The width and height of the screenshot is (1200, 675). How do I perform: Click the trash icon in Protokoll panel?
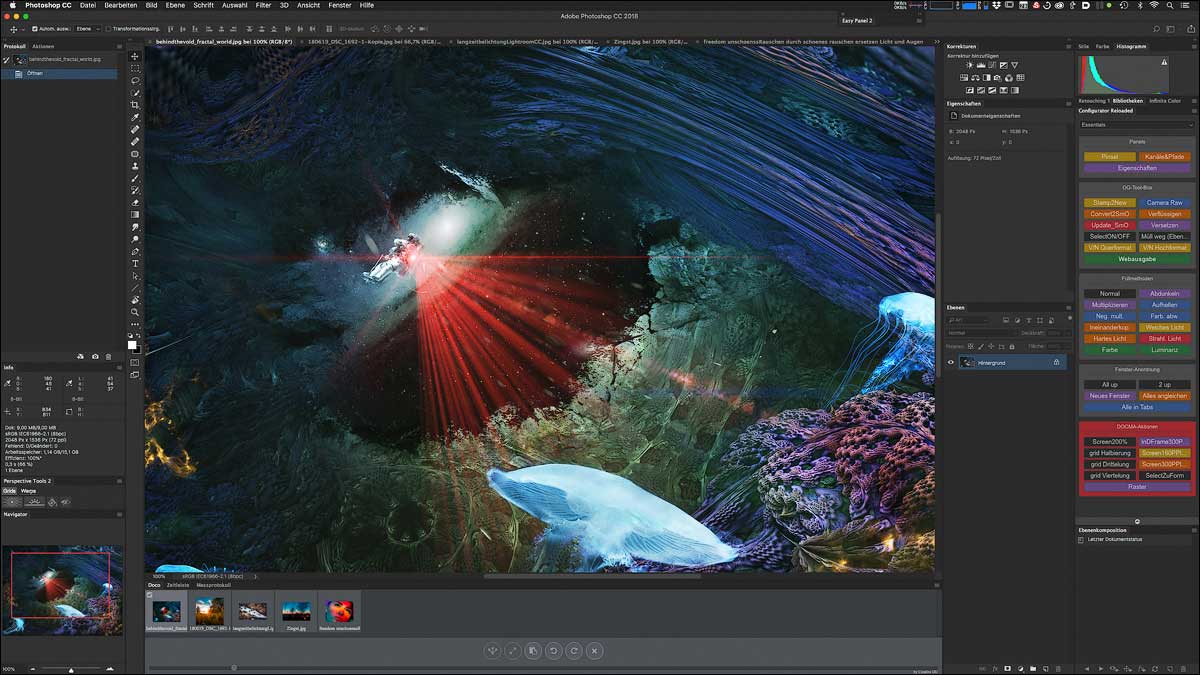[x=109, y=356]
